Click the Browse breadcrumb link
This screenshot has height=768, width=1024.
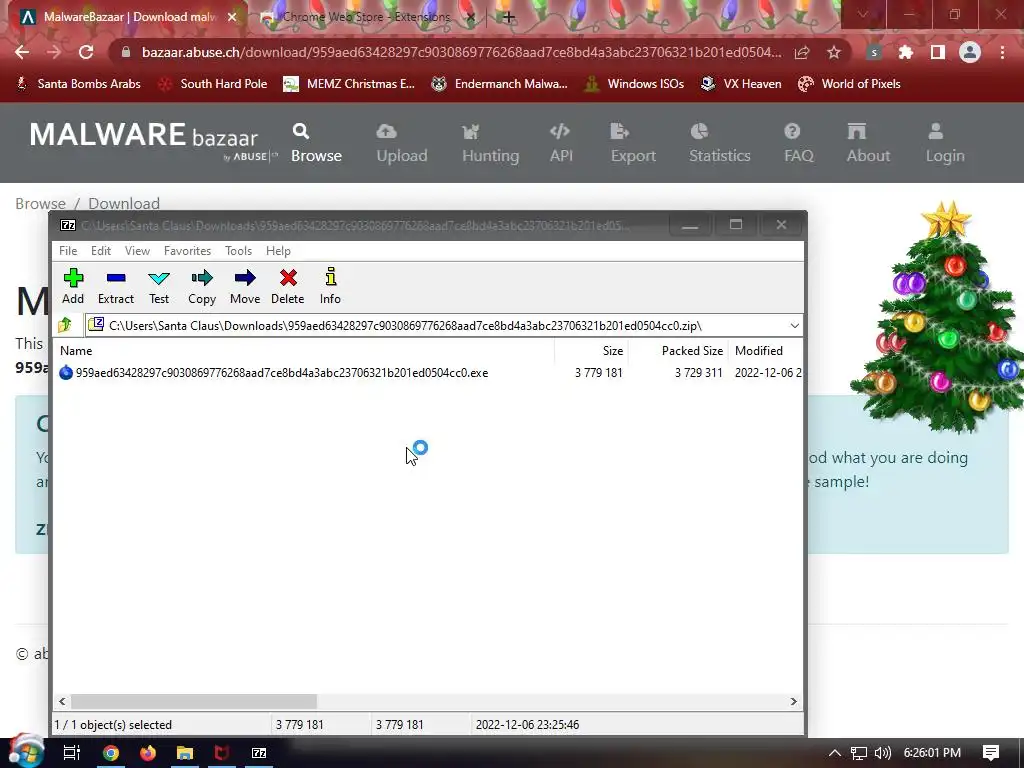40,204
